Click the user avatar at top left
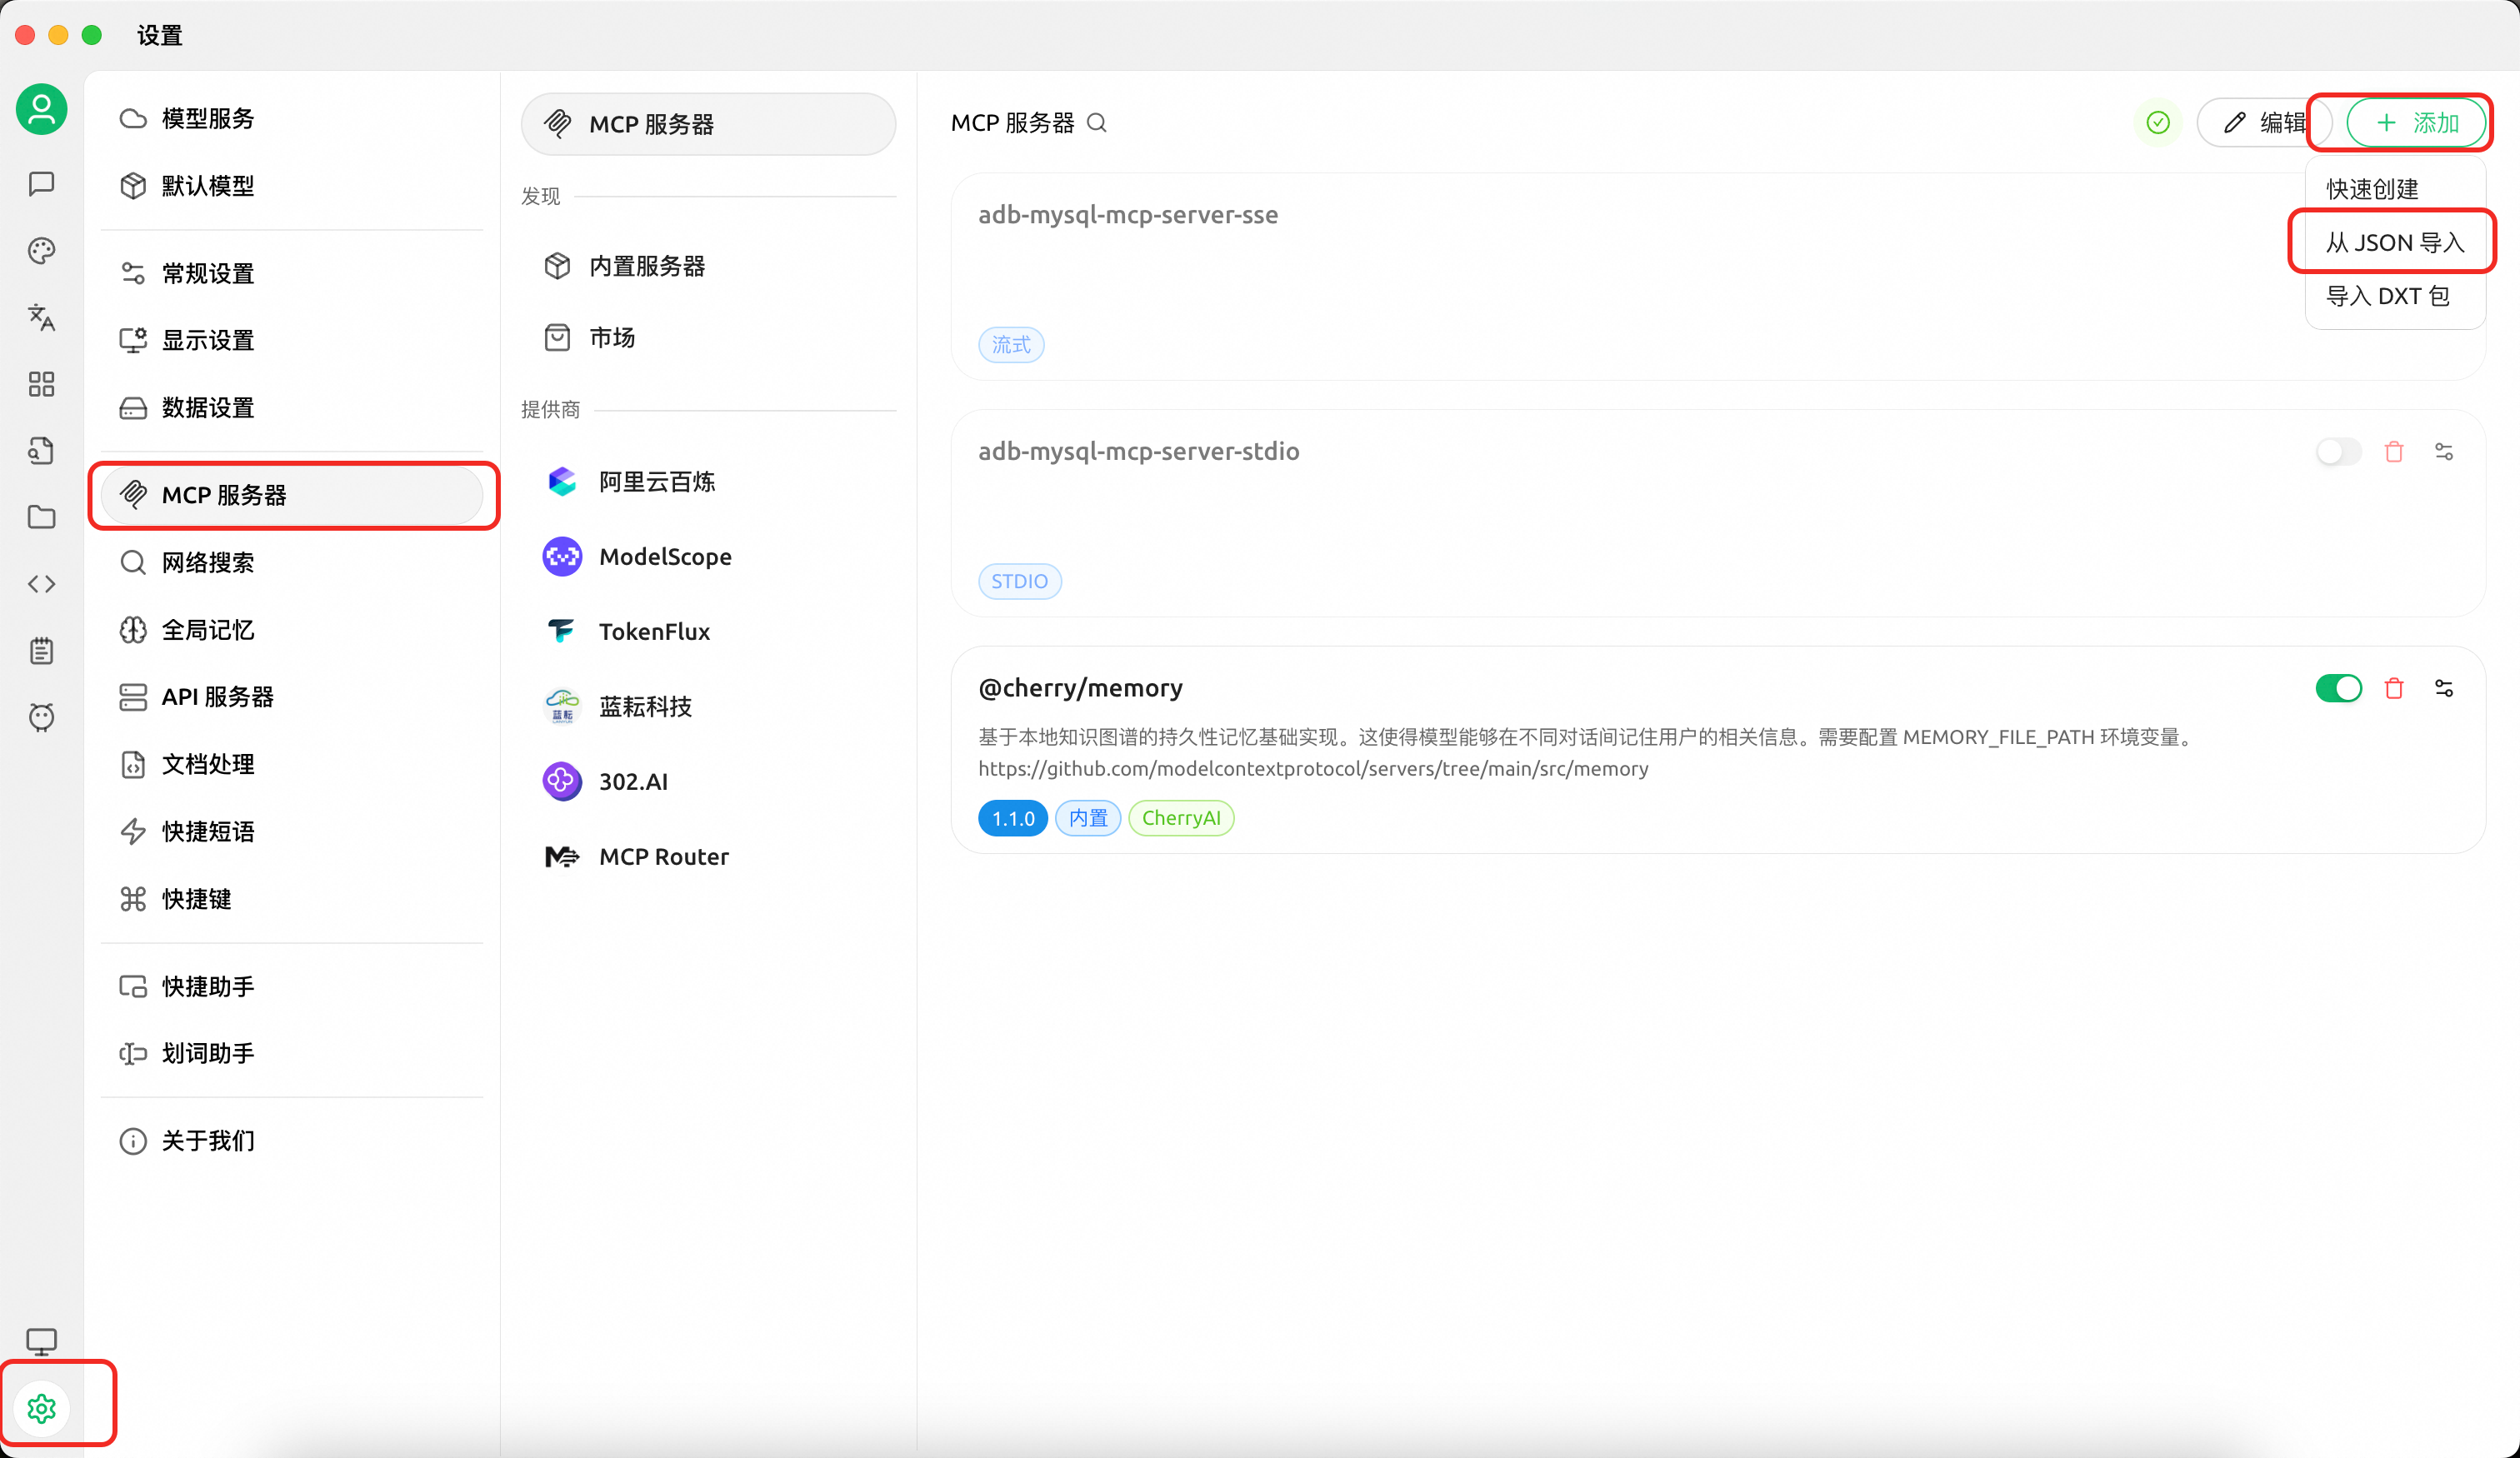This screenshot has height=1458, width=2520. [x=41, y=109]
